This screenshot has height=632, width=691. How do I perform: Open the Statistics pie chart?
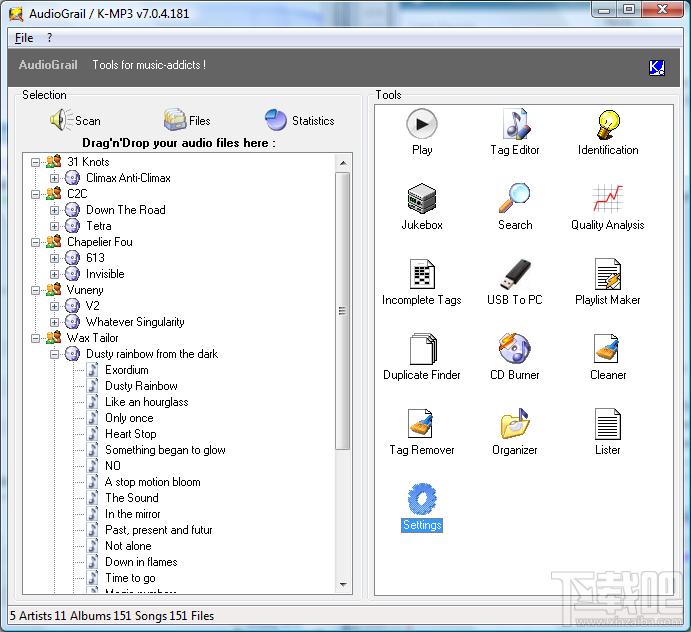pos(276,120)
